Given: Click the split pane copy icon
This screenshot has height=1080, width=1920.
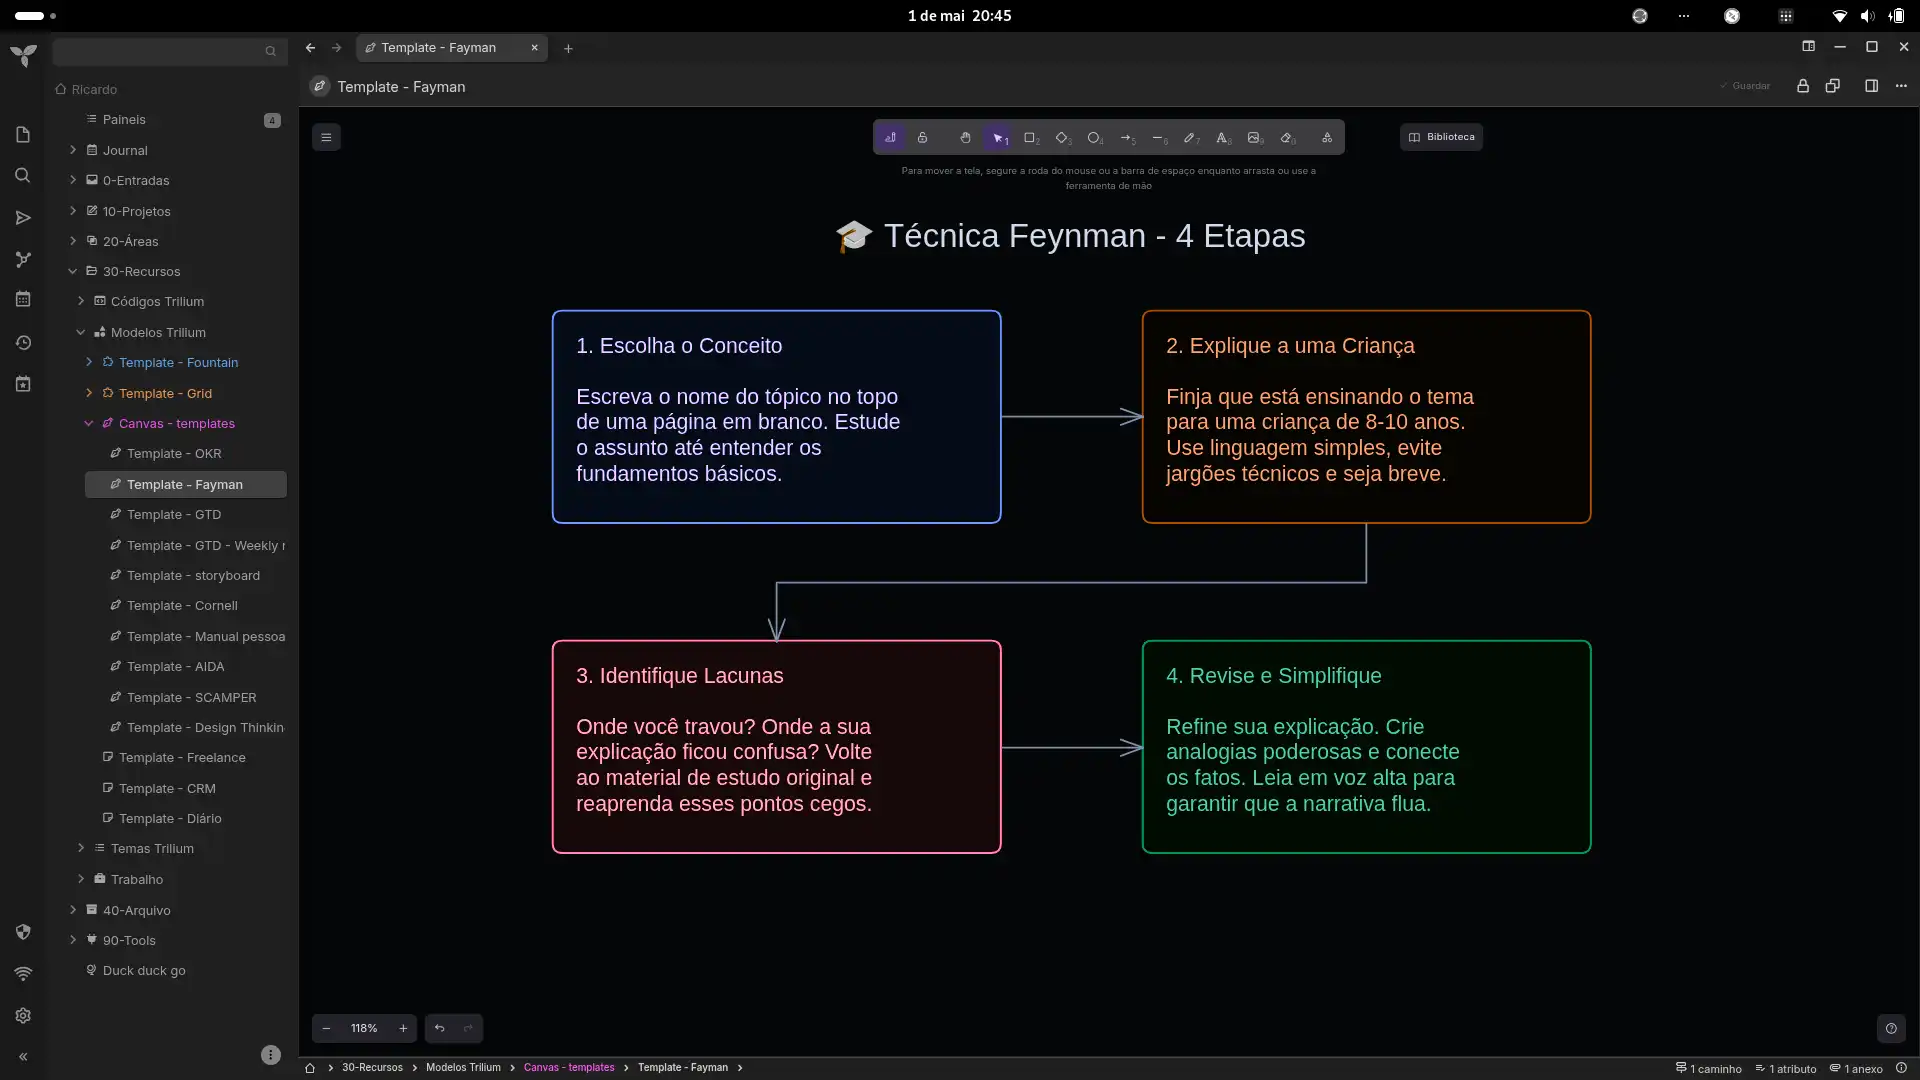Looking at the screenshot, I should (x=1833, y=86).
